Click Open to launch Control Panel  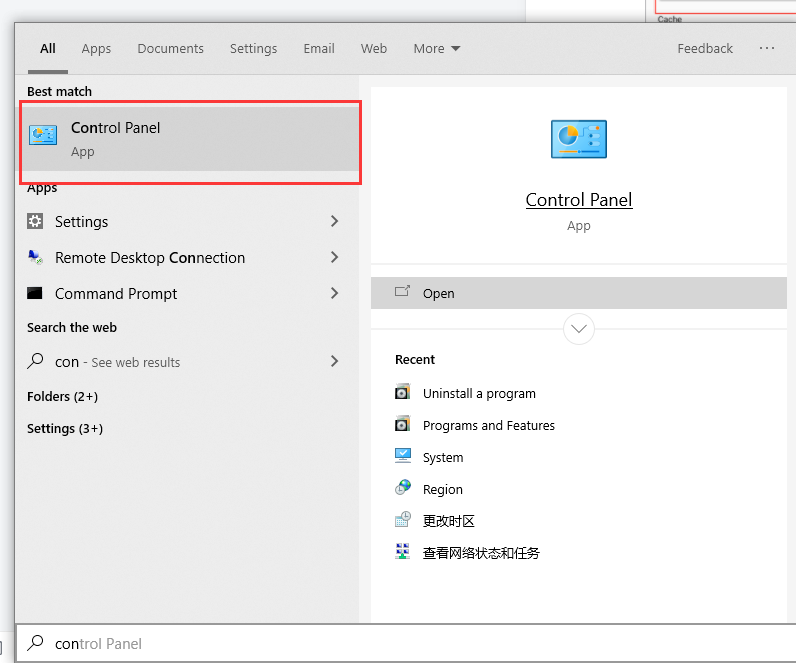click(579, 293)
